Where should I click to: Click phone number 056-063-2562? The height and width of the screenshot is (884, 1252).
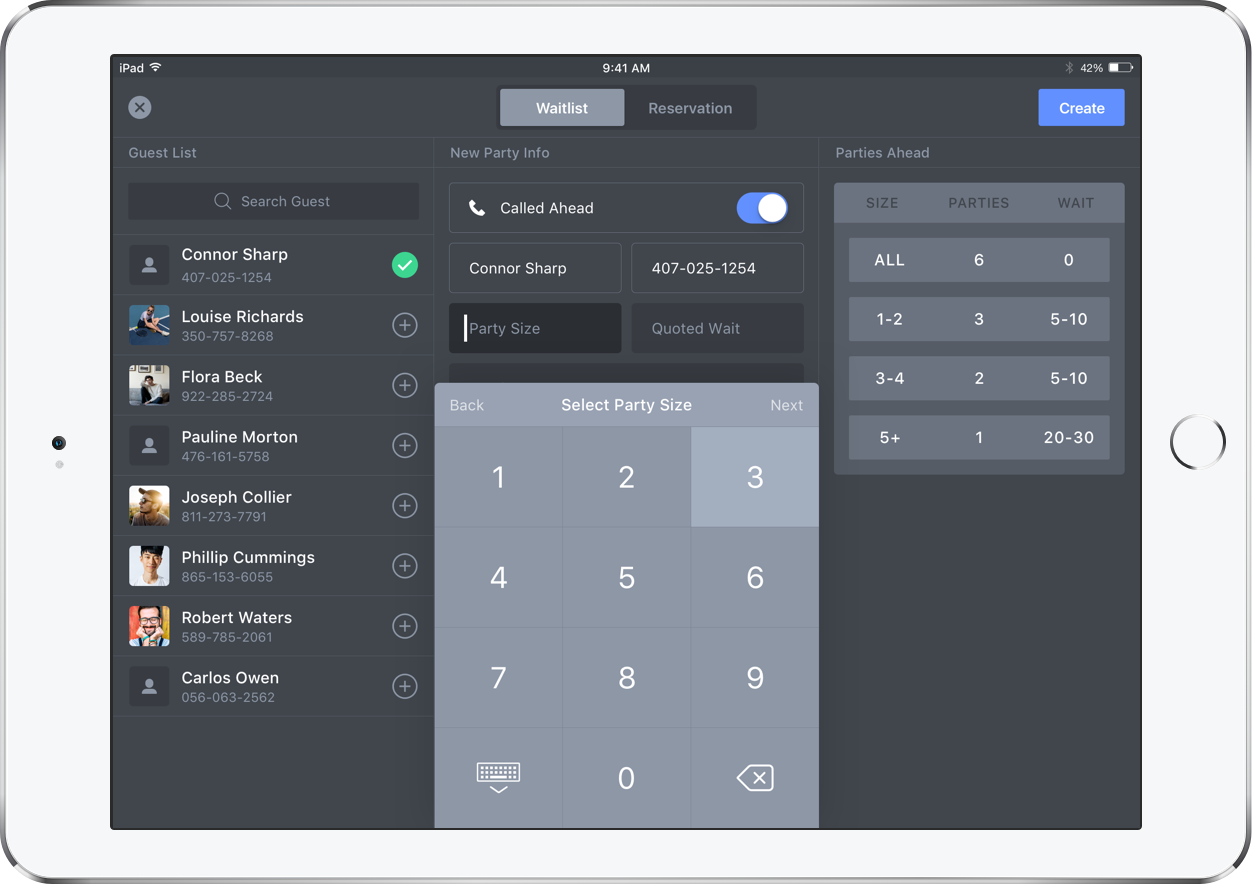(x=228, y=697)
